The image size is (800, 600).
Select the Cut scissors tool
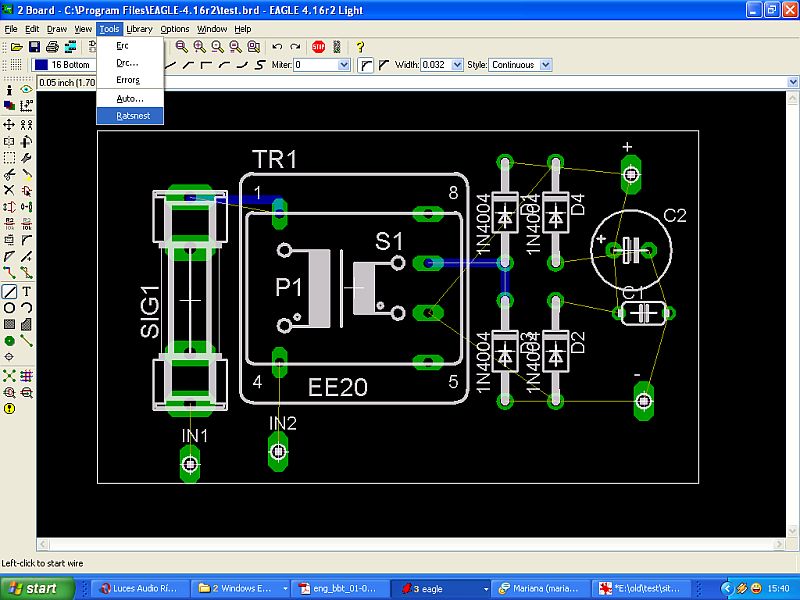point(9,174)
